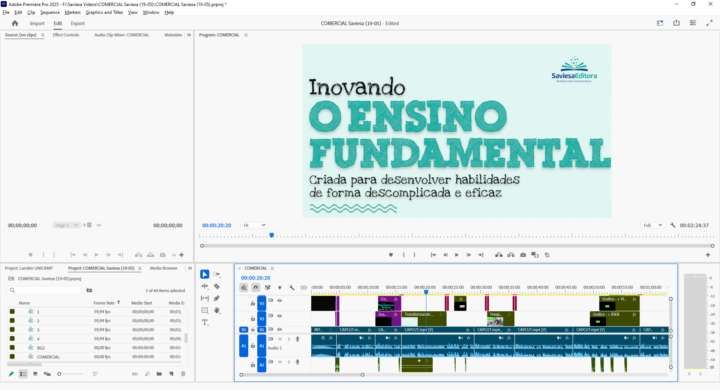Open Fit zoom level dropdown
Image resolution: width=720 pixels, height=390 pixels.
[254, 225]
